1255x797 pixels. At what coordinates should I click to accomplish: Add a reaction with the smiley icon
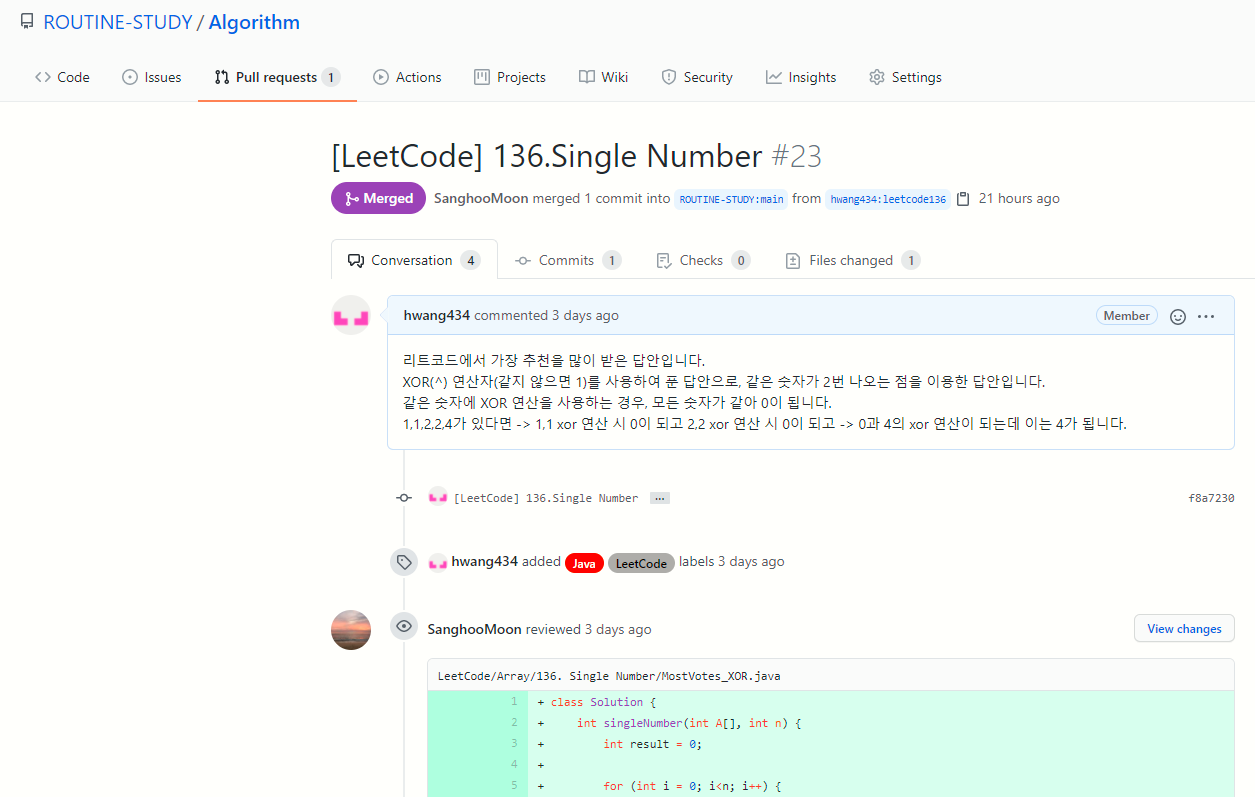pos(1178,316)
